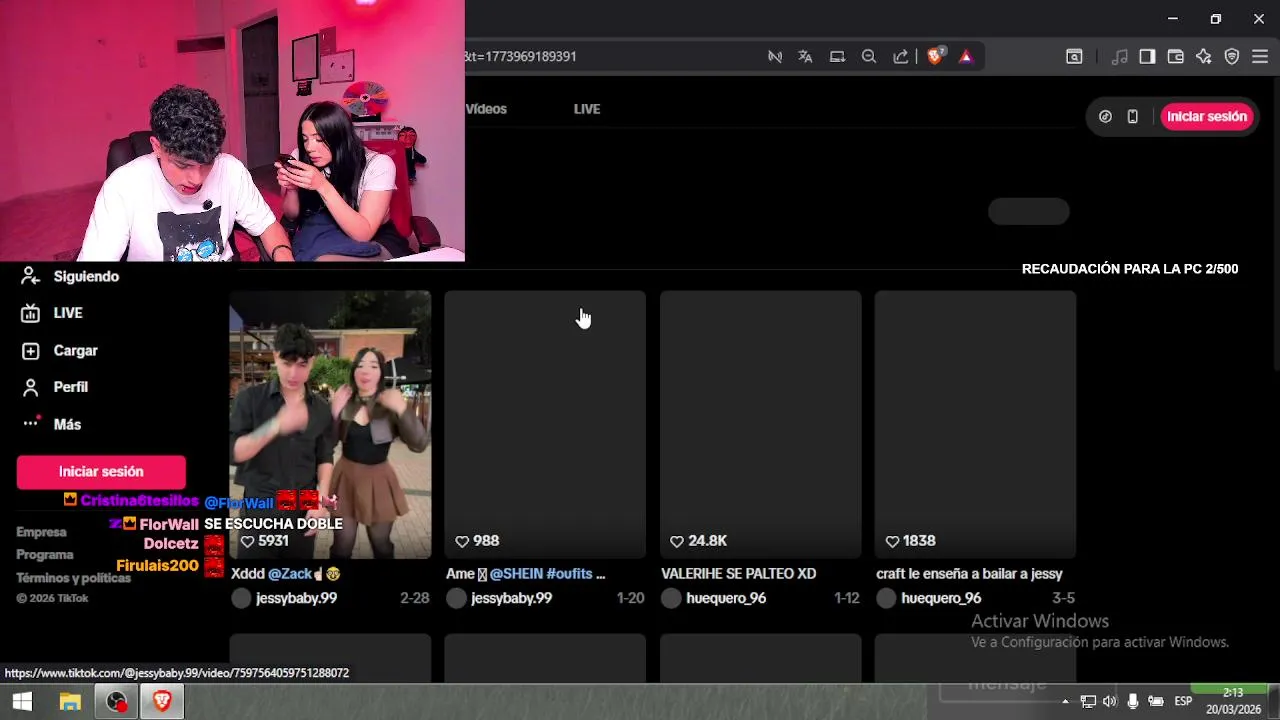
Task: Open the video card with 24.8K likes
Action: 760,425
